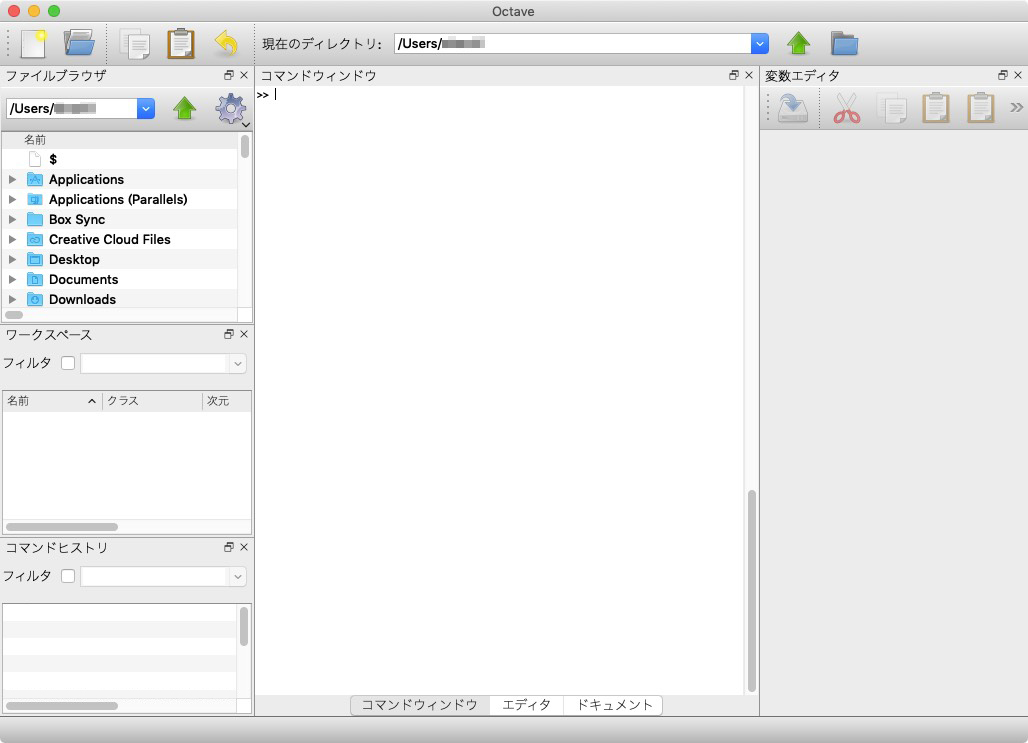Undo the last action with the yellow arrow icon
Viewport: 1028px width, 743px height.
click(224, 42)
